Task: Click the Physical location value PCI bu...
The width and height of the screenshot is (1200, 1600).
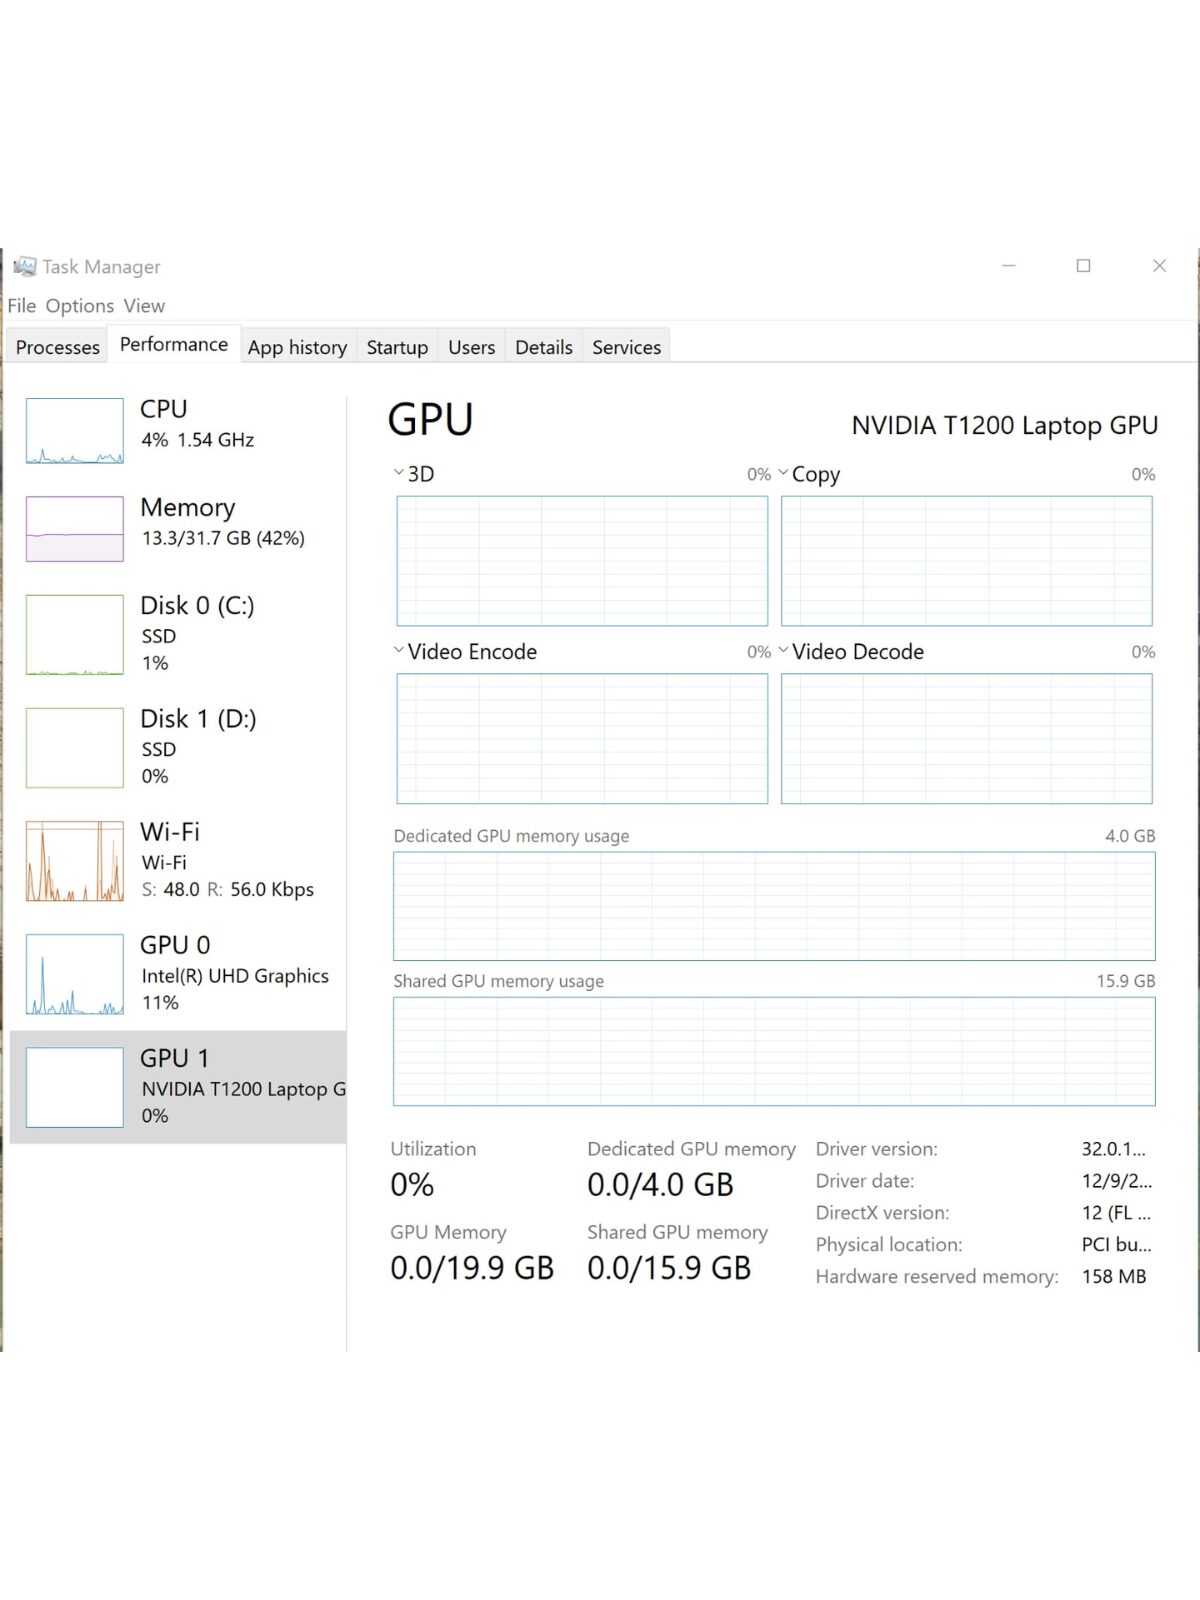Action: click(x=1117, y=1245)
